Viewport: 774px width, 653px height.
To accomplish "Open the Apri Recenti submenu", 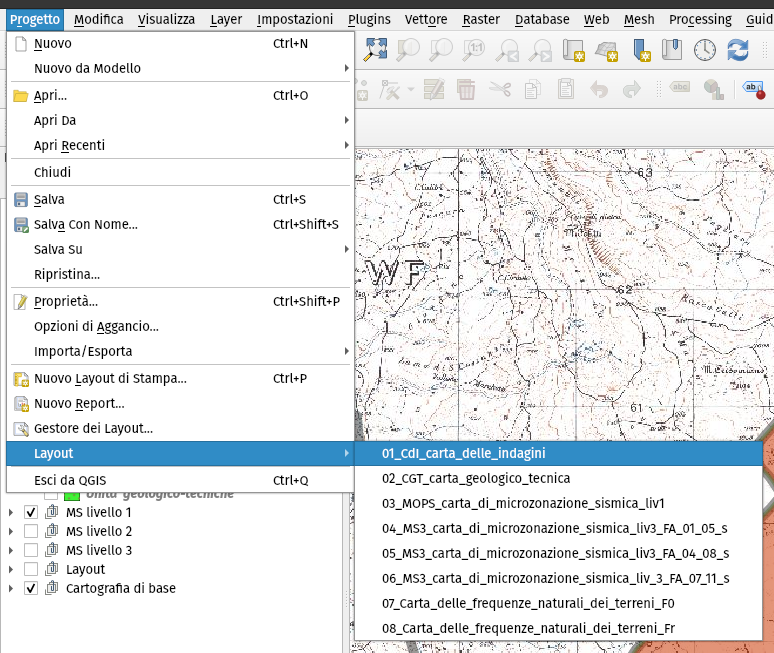I will 180,146.
